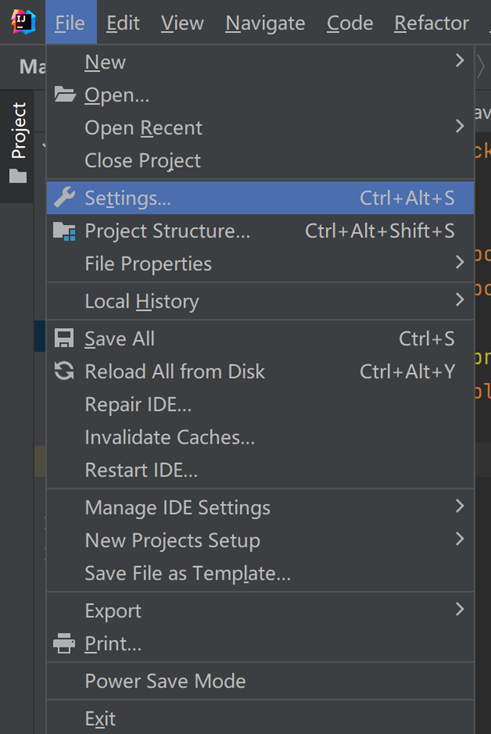The width and height of the screenshot is (491, 734).
Task: Click the Open folder icon
Action: 65,95
